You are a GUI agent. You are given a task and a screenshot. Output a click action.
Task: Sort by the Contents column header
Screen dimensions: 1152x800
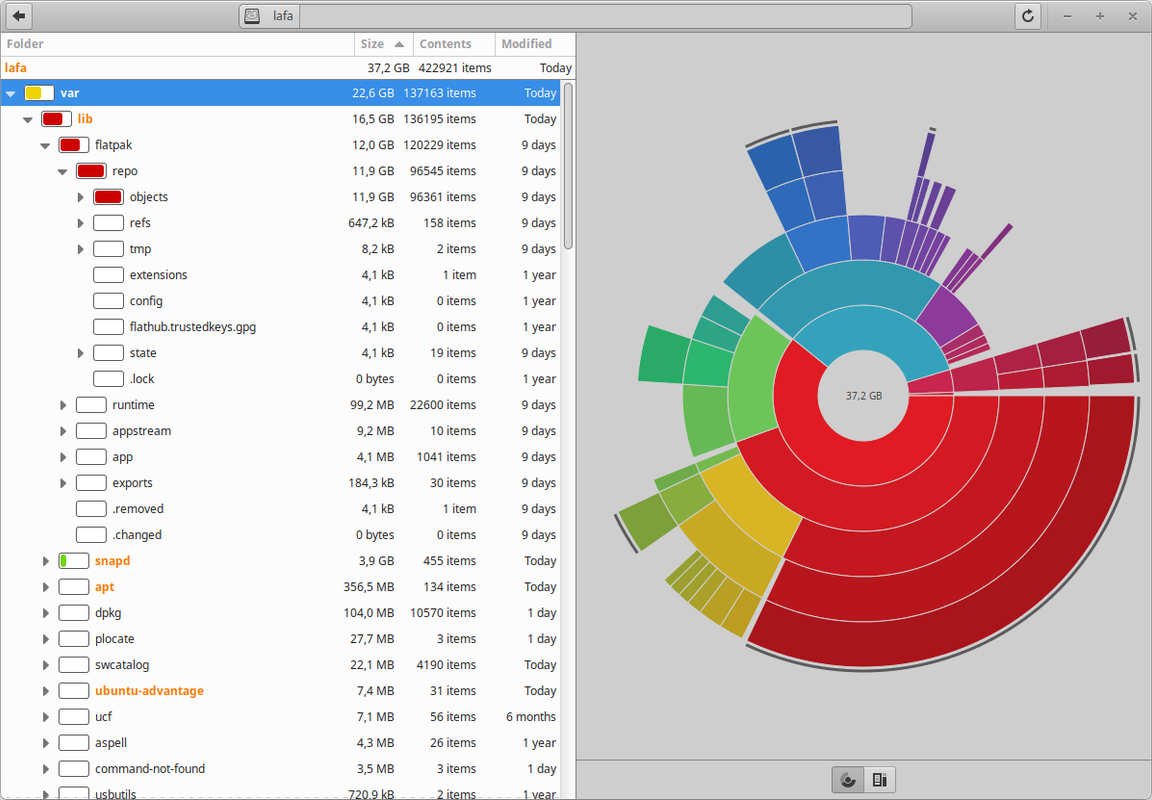pyautogui.click(x=453, y=44)
